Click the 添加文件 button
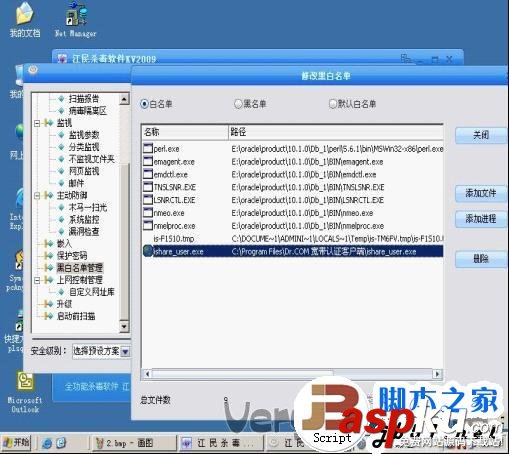509x454 pixels. coord(480,193)
